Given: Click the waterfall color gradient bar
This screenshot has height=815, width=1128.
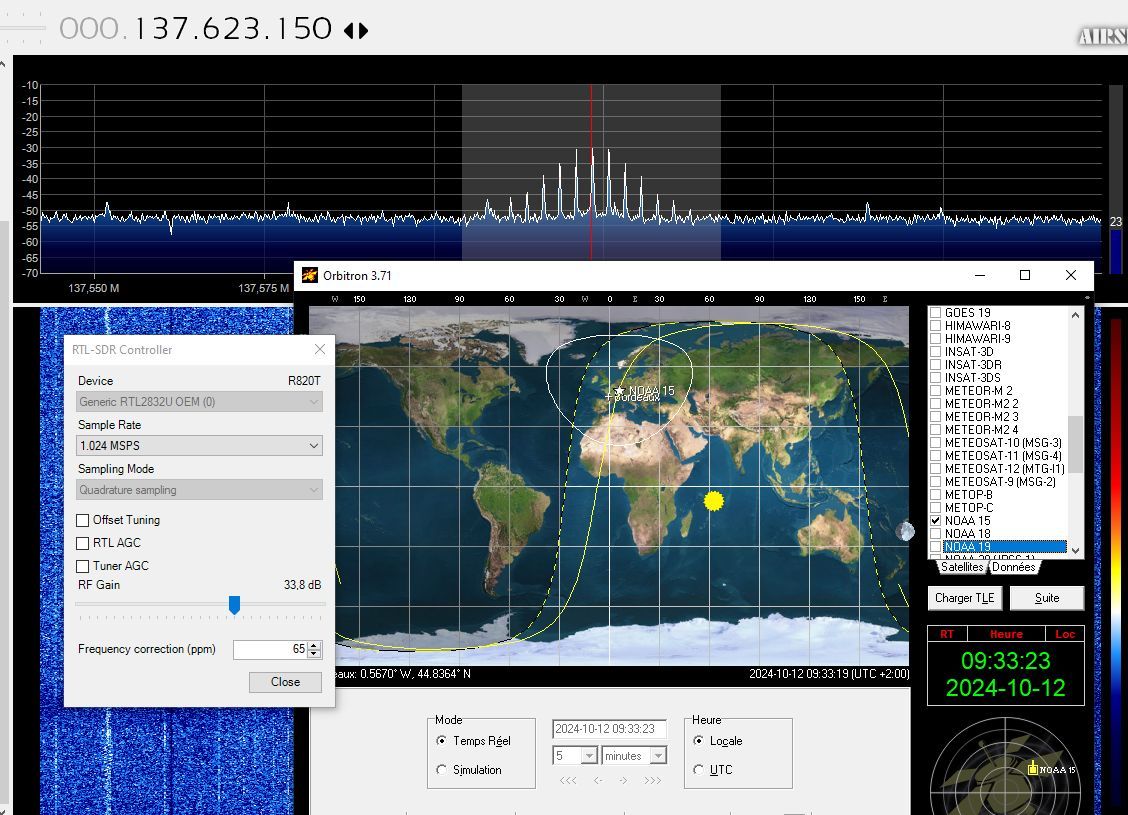Looking at the screenshot, I should [x=1116, y=561].
